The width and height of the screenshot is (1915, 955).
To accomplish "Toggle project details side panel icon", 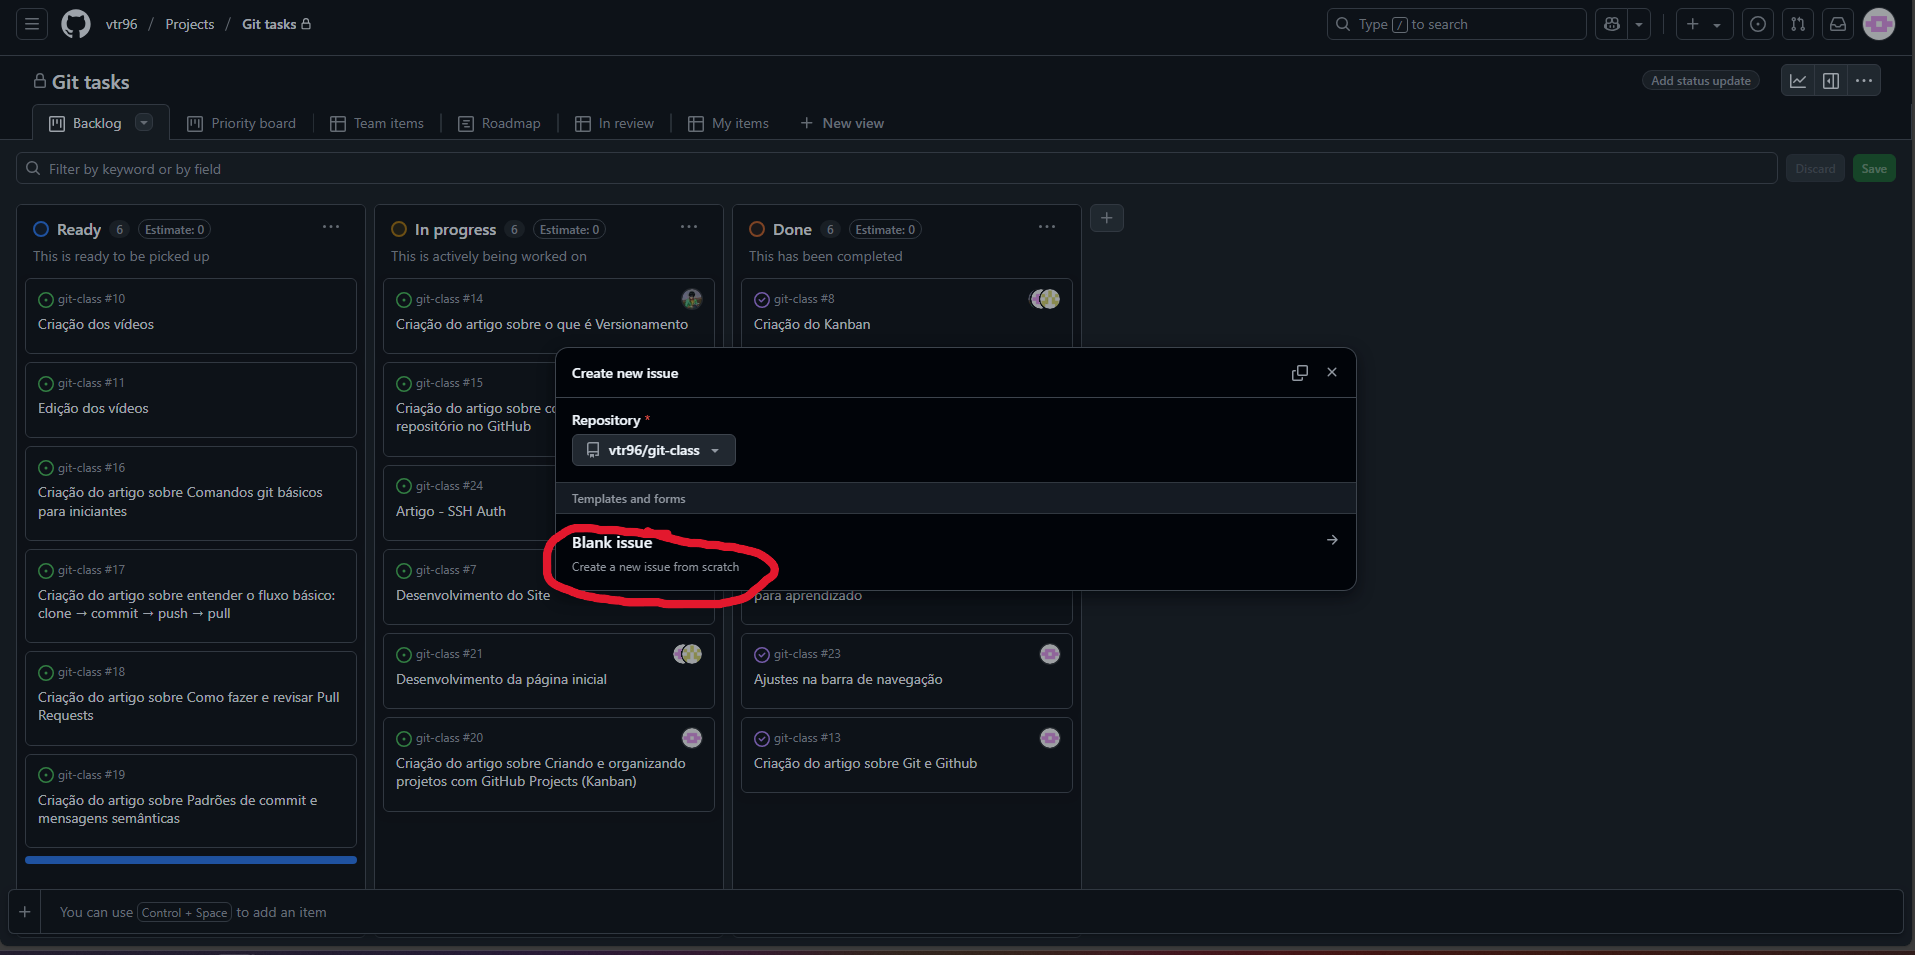I will [x=1831, y=81].
